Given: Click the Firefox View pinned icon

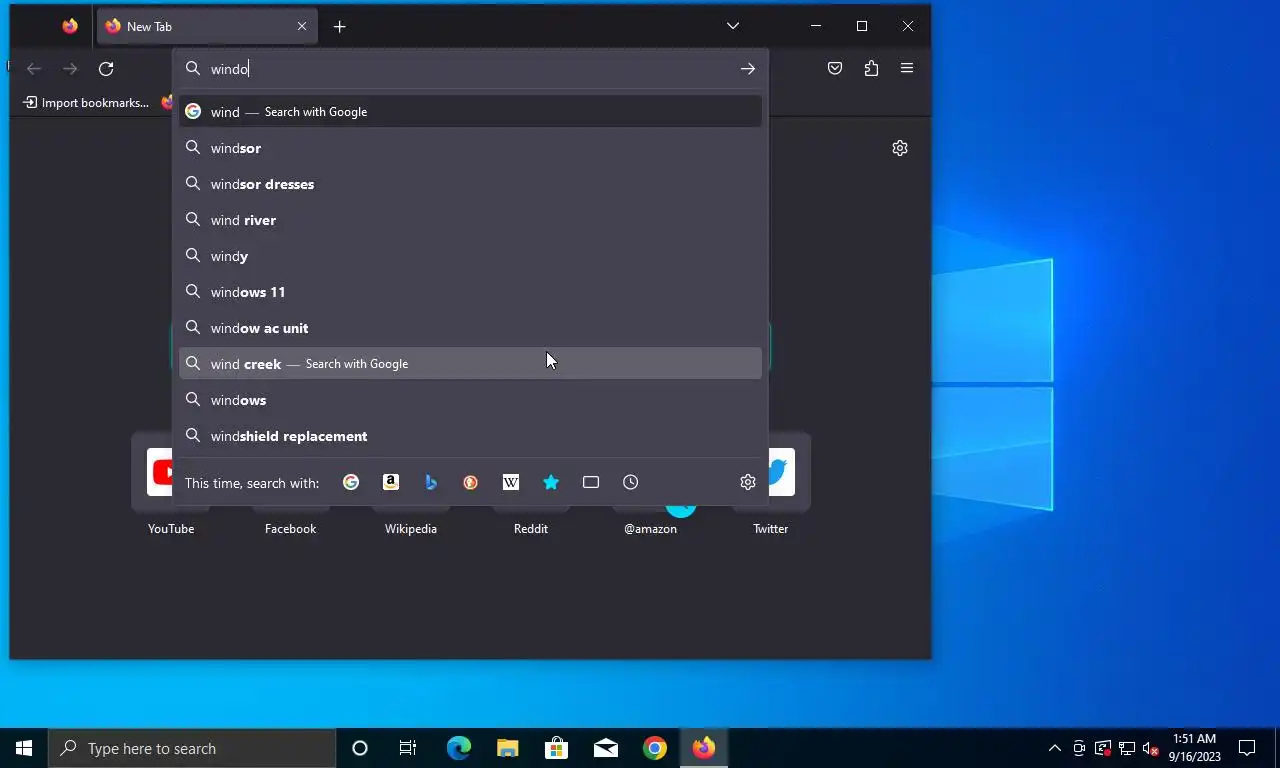Looking at the screenshot, I should coord(70,27).
